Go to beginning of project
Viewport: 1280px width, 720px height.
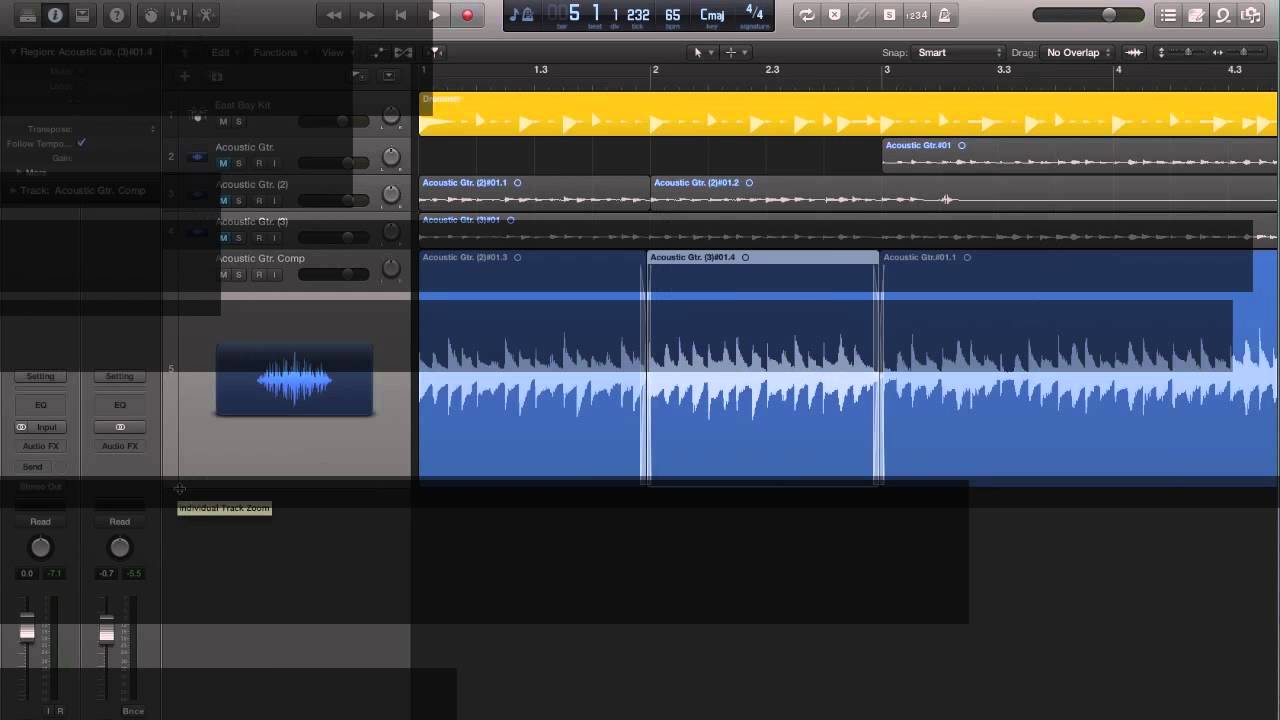click(401, 15)
